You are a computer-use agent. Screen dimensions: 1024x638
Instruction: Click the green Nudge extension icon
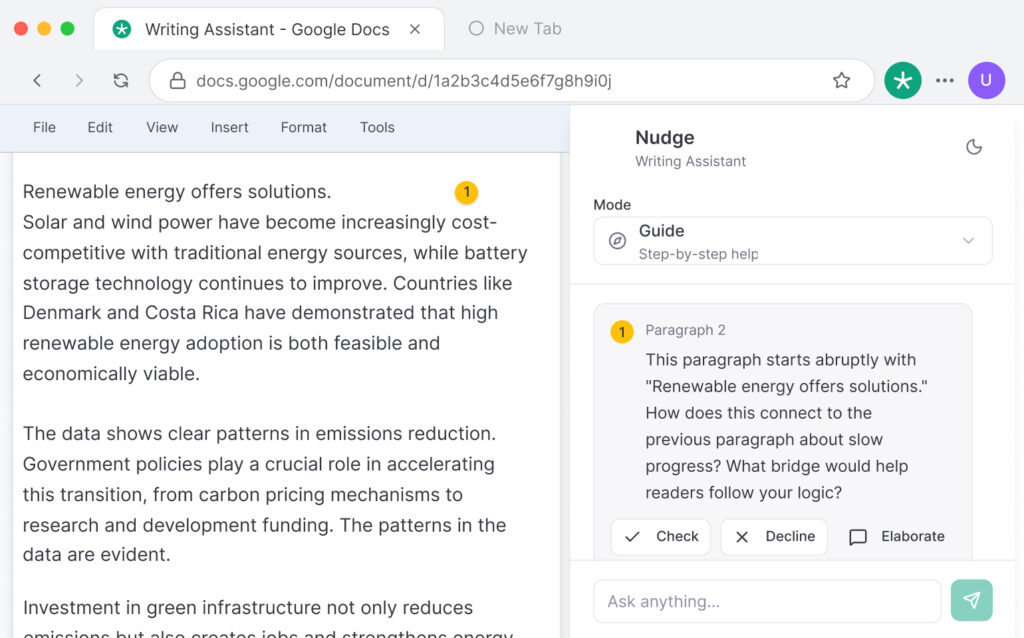click(x=902, y=81)
